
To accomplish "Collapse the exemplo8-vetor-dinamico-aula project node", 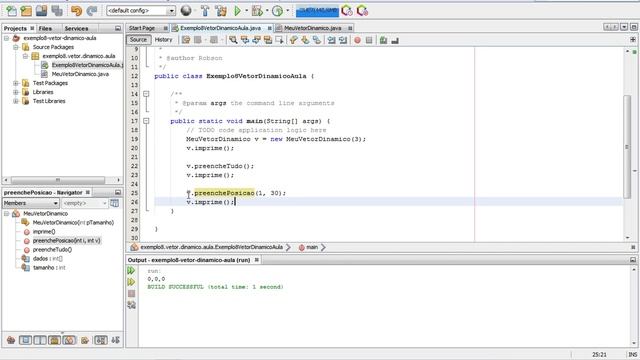I will tap(7, 38).
